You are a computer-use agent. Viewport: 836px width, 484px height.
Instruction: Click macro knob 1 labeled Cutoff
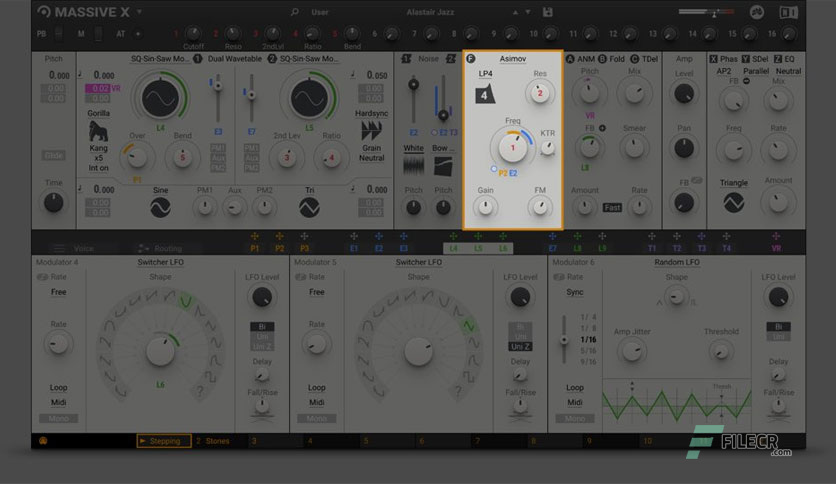(x=194, y=34)
